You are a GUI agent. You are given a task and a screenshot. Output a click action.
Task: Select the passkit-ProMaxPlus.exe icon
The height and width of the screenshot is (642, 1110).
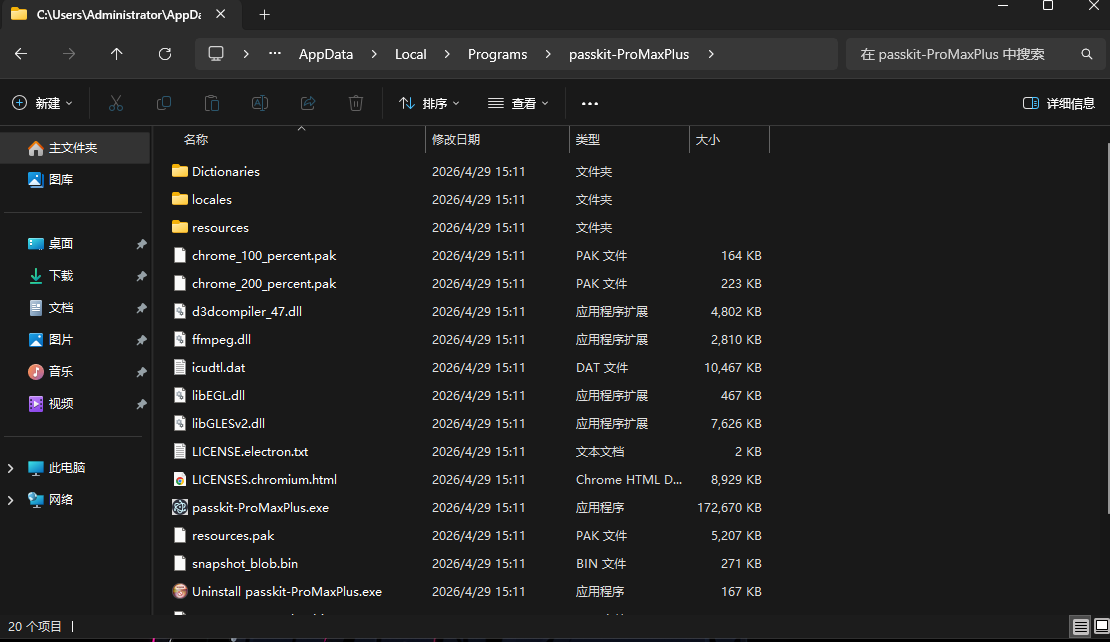click(180, 508)
